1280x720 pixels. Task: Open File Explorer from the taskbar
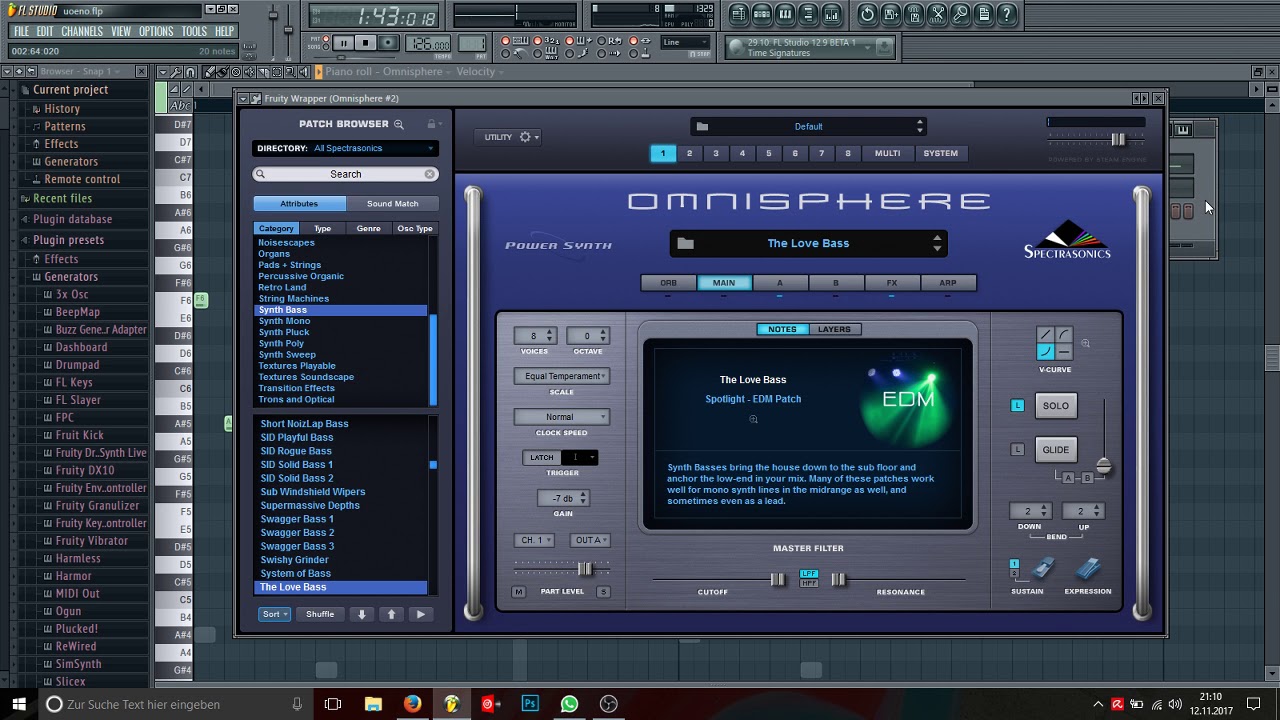[373, 704]
